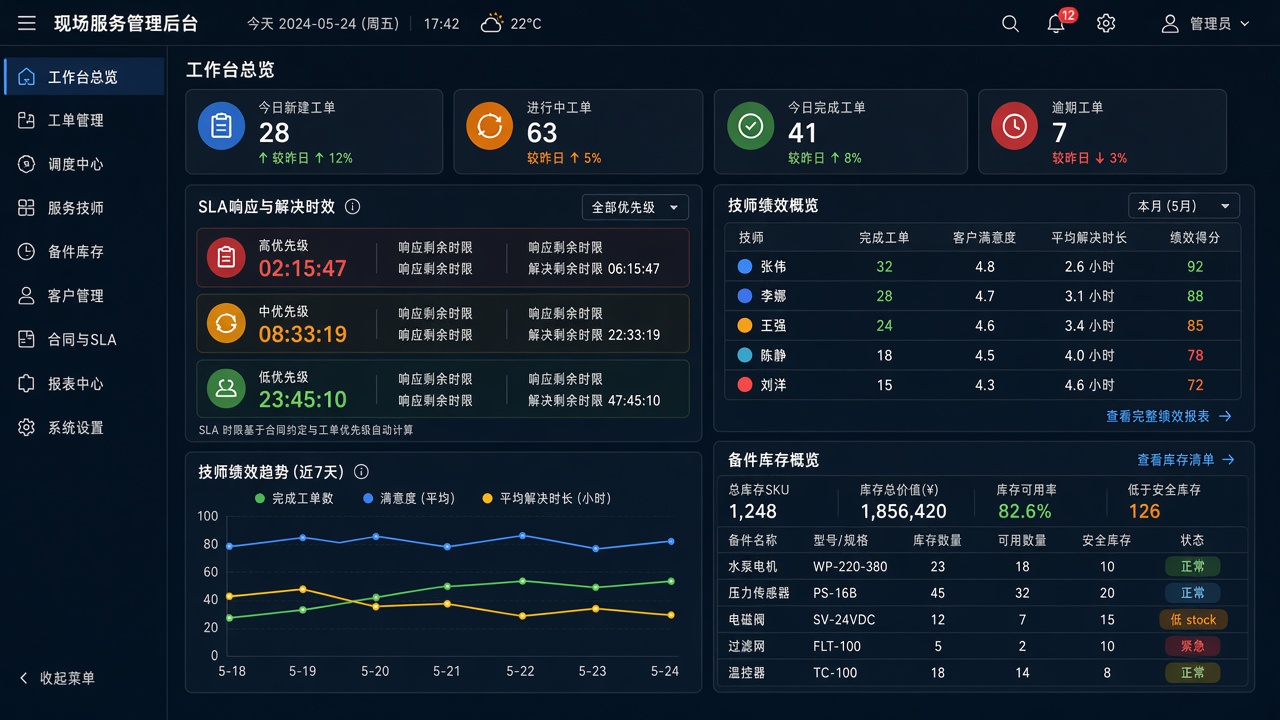Click the 高优先级 red clipboard icon
Image resolution: width=1280 pixels, height=720 pixels.
click(226, 257)
